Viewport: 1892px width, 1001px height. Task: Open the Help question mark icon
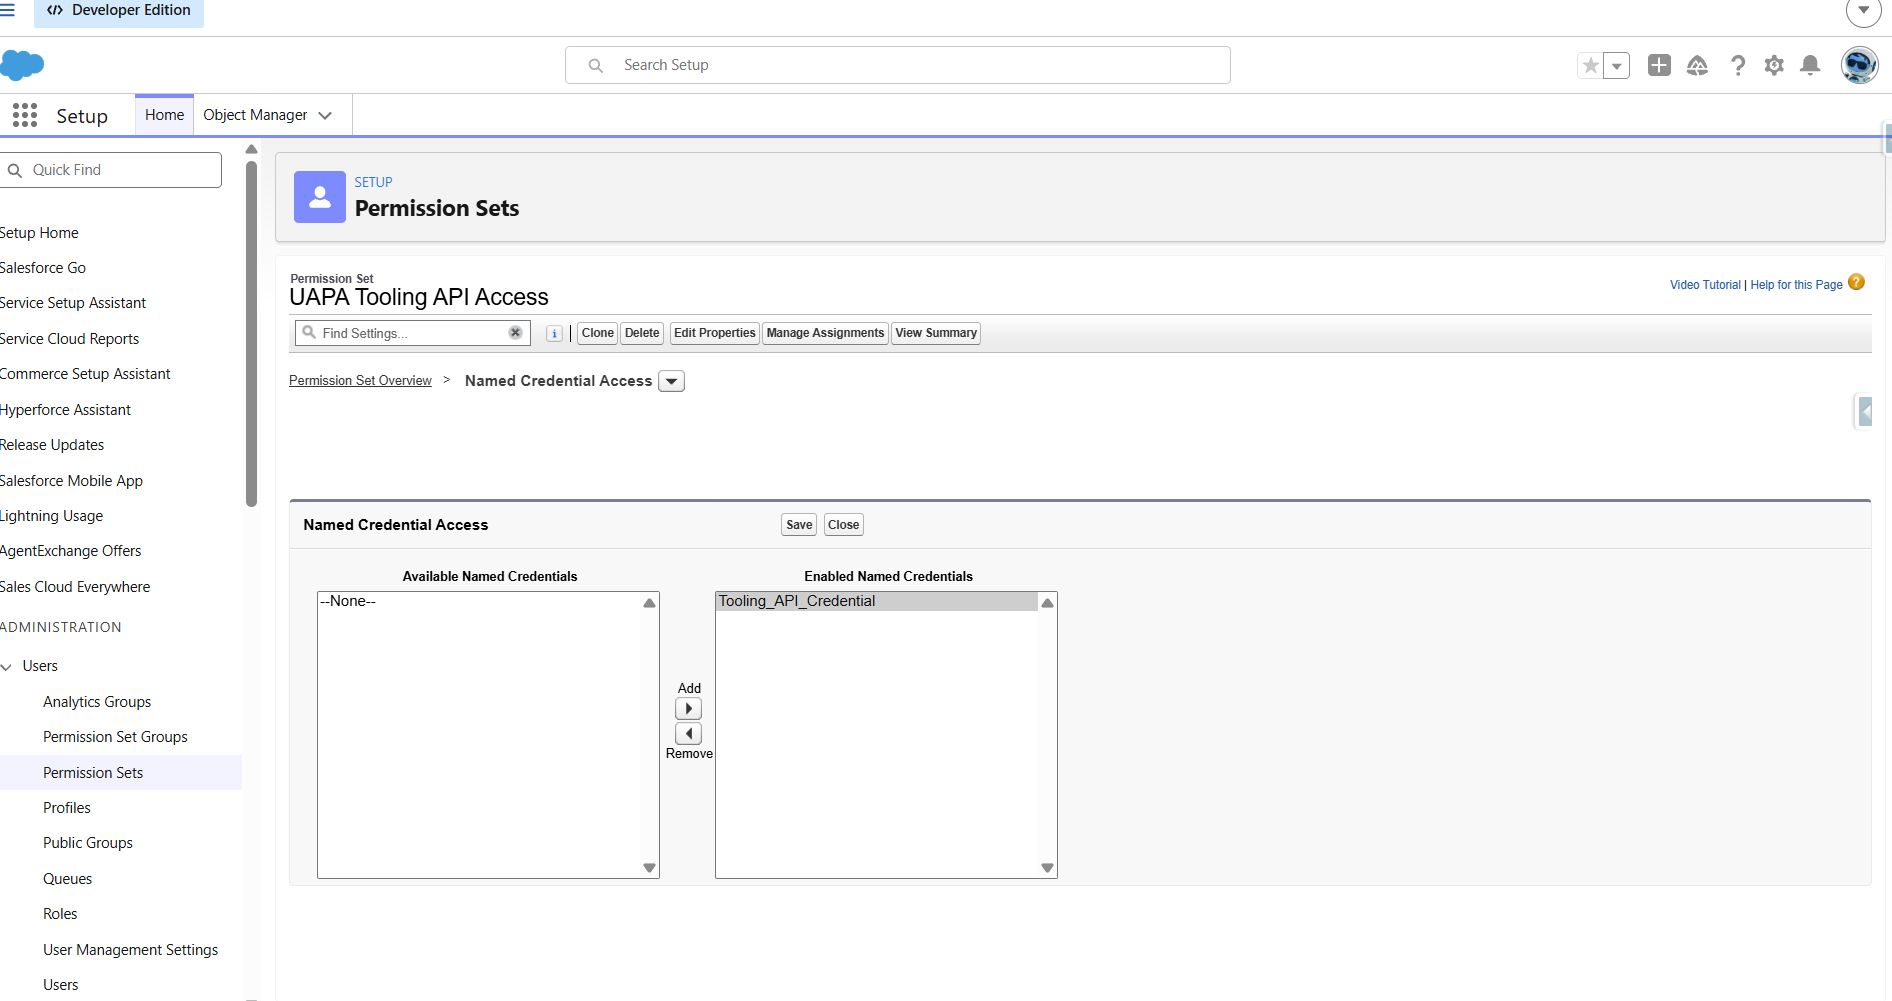coord(1738,65)
